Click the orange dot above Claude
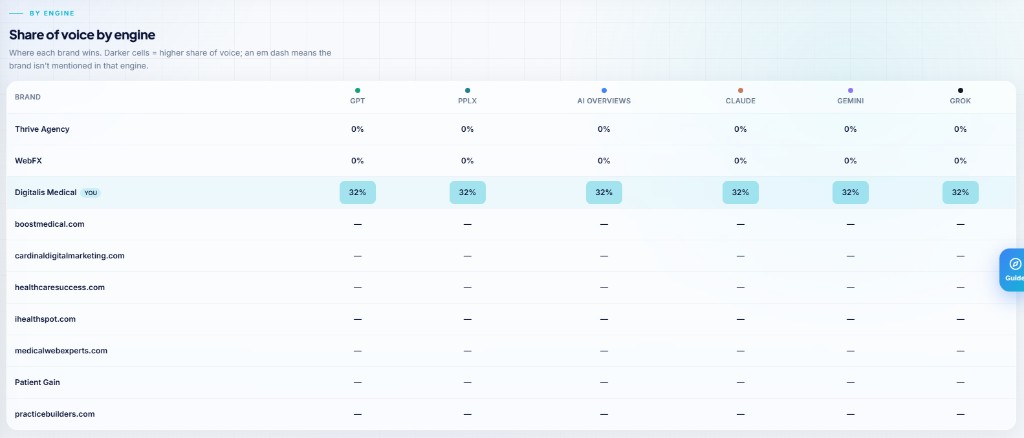 (x=741, y=91)
